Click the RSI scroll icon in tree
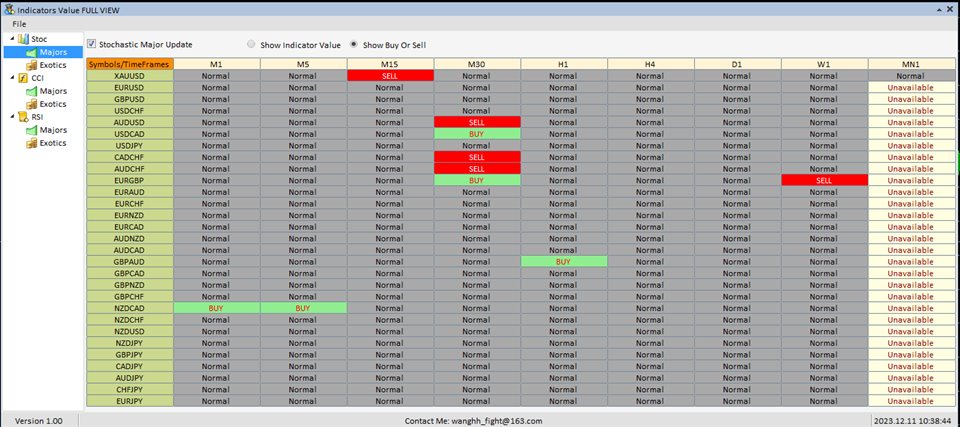The width and height of the screenshot is (960, 427). [23, 117]
